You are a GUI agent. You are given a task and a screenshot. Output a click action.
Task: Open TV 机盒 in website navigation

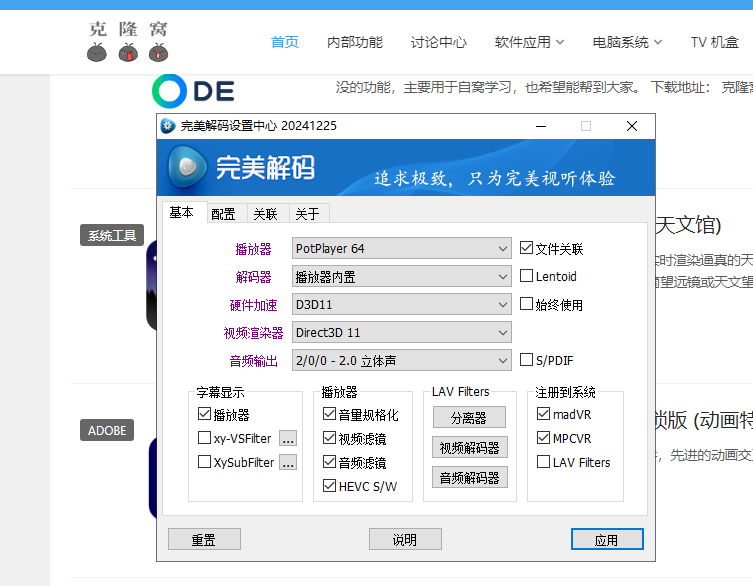click(715, 42)
